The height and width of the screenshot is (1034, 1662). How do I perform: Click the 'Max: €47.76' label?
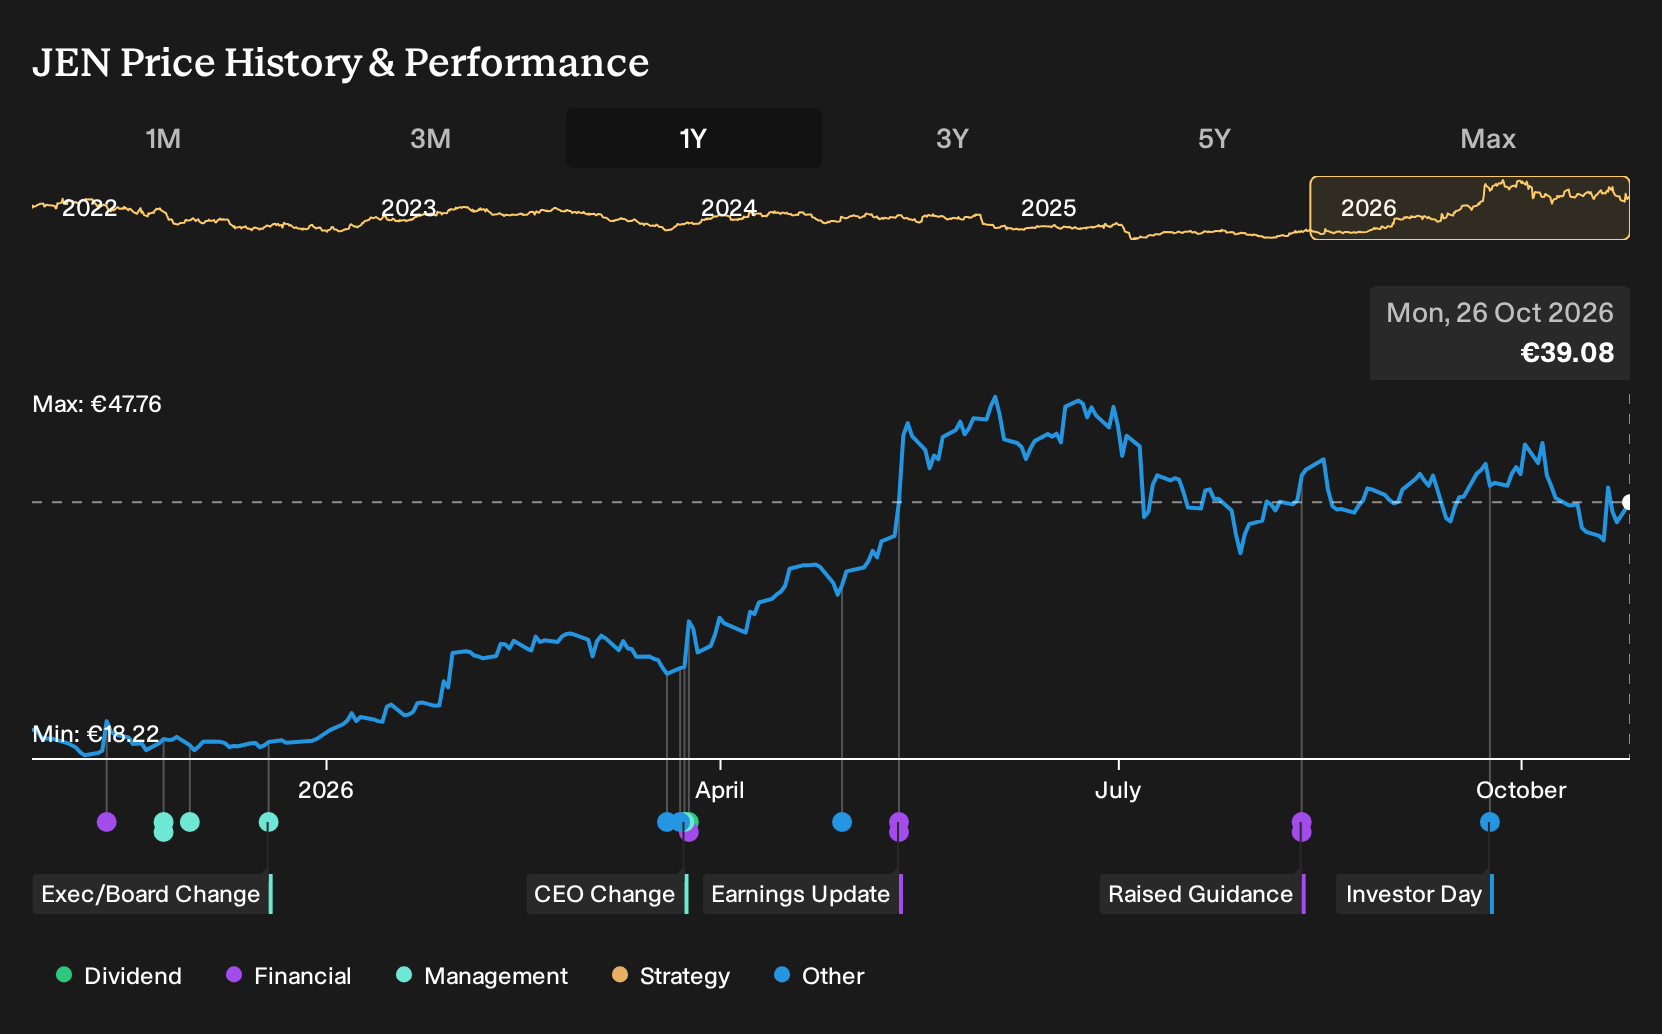[97, 404]
